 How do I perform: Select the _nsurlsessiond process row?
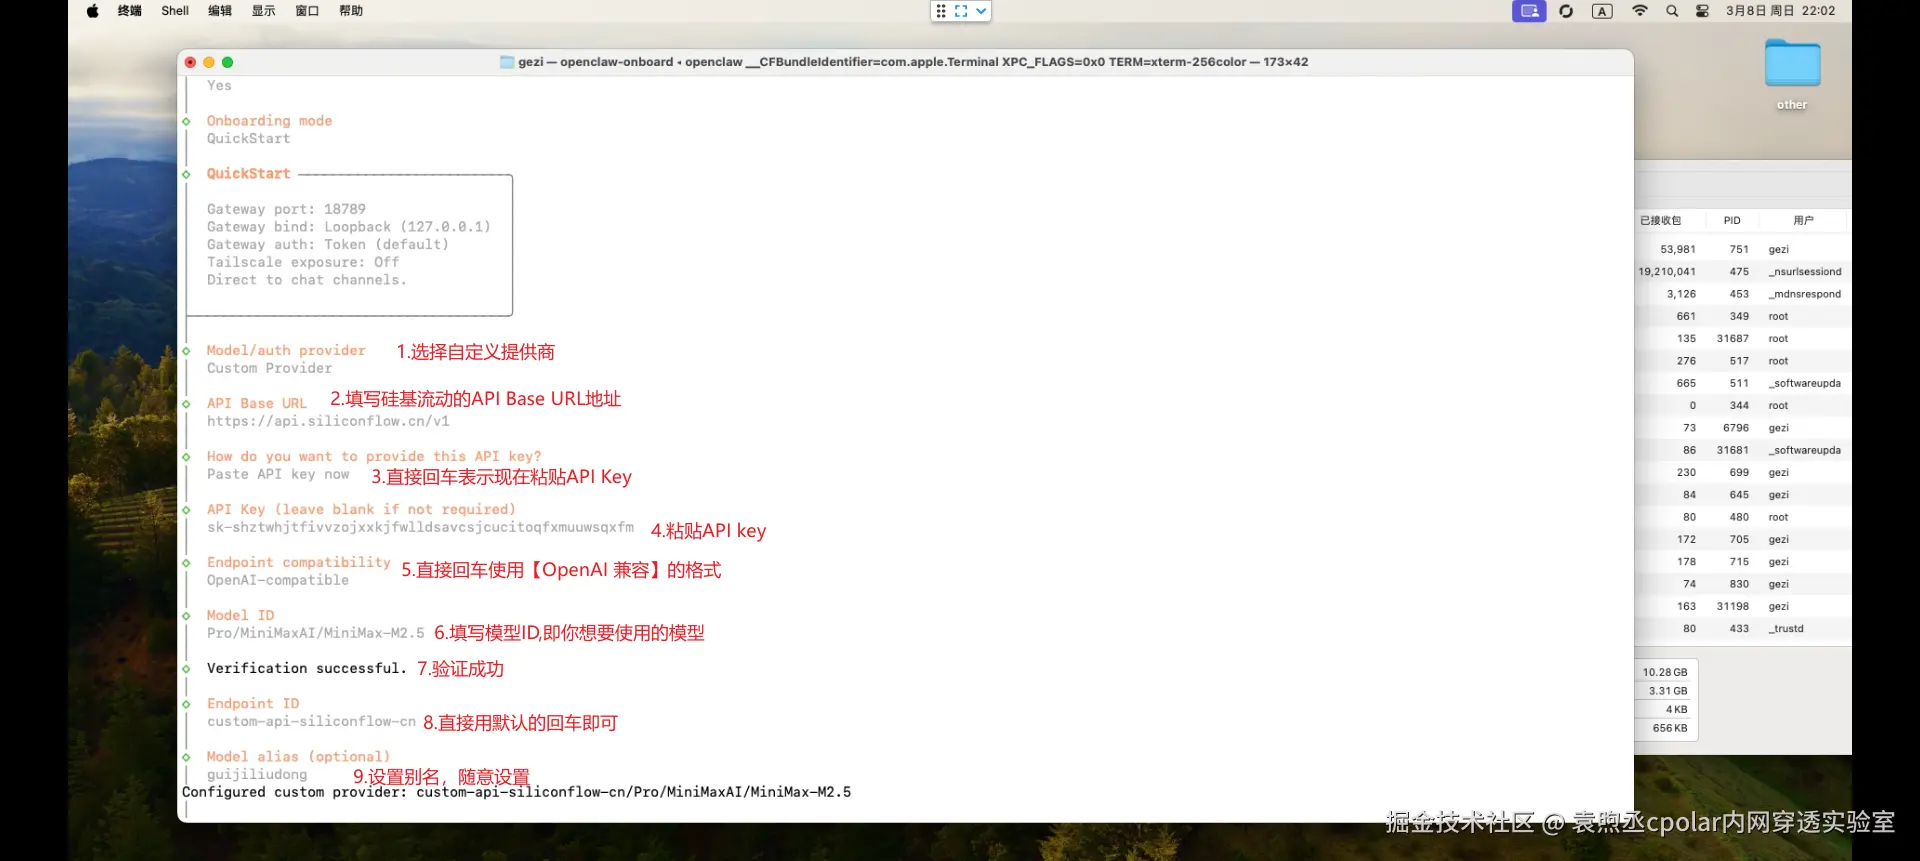coord(1741,272)
